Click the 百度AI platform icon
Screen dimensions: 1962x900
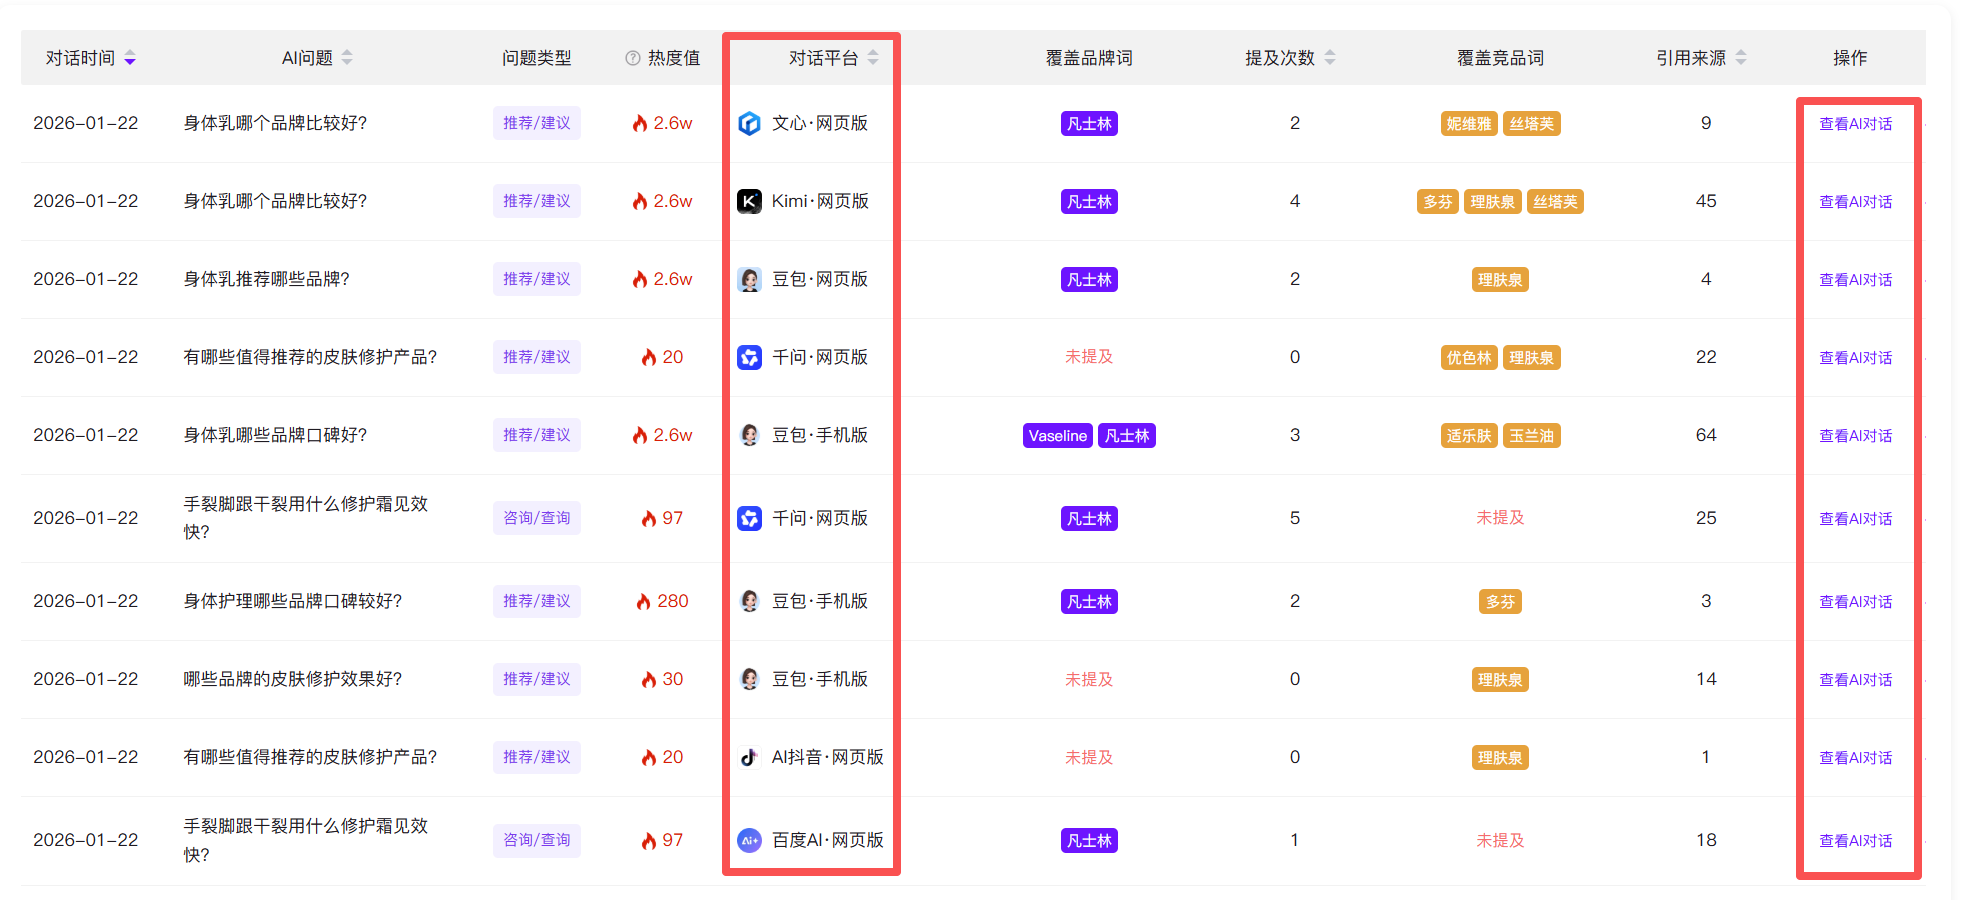749,840
